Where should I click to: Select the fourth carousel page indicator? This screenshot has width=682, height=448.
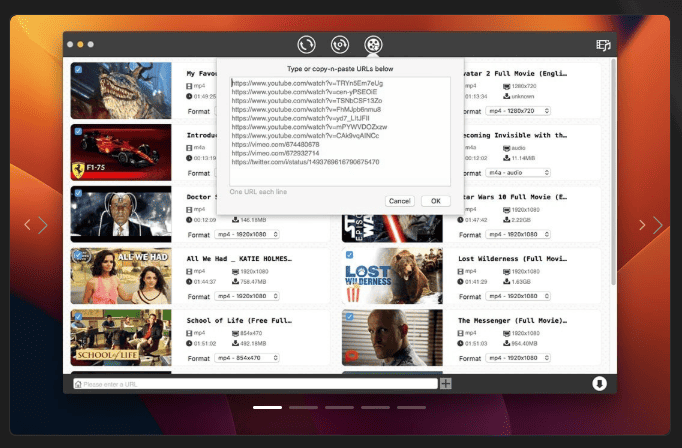pos(375,408)
